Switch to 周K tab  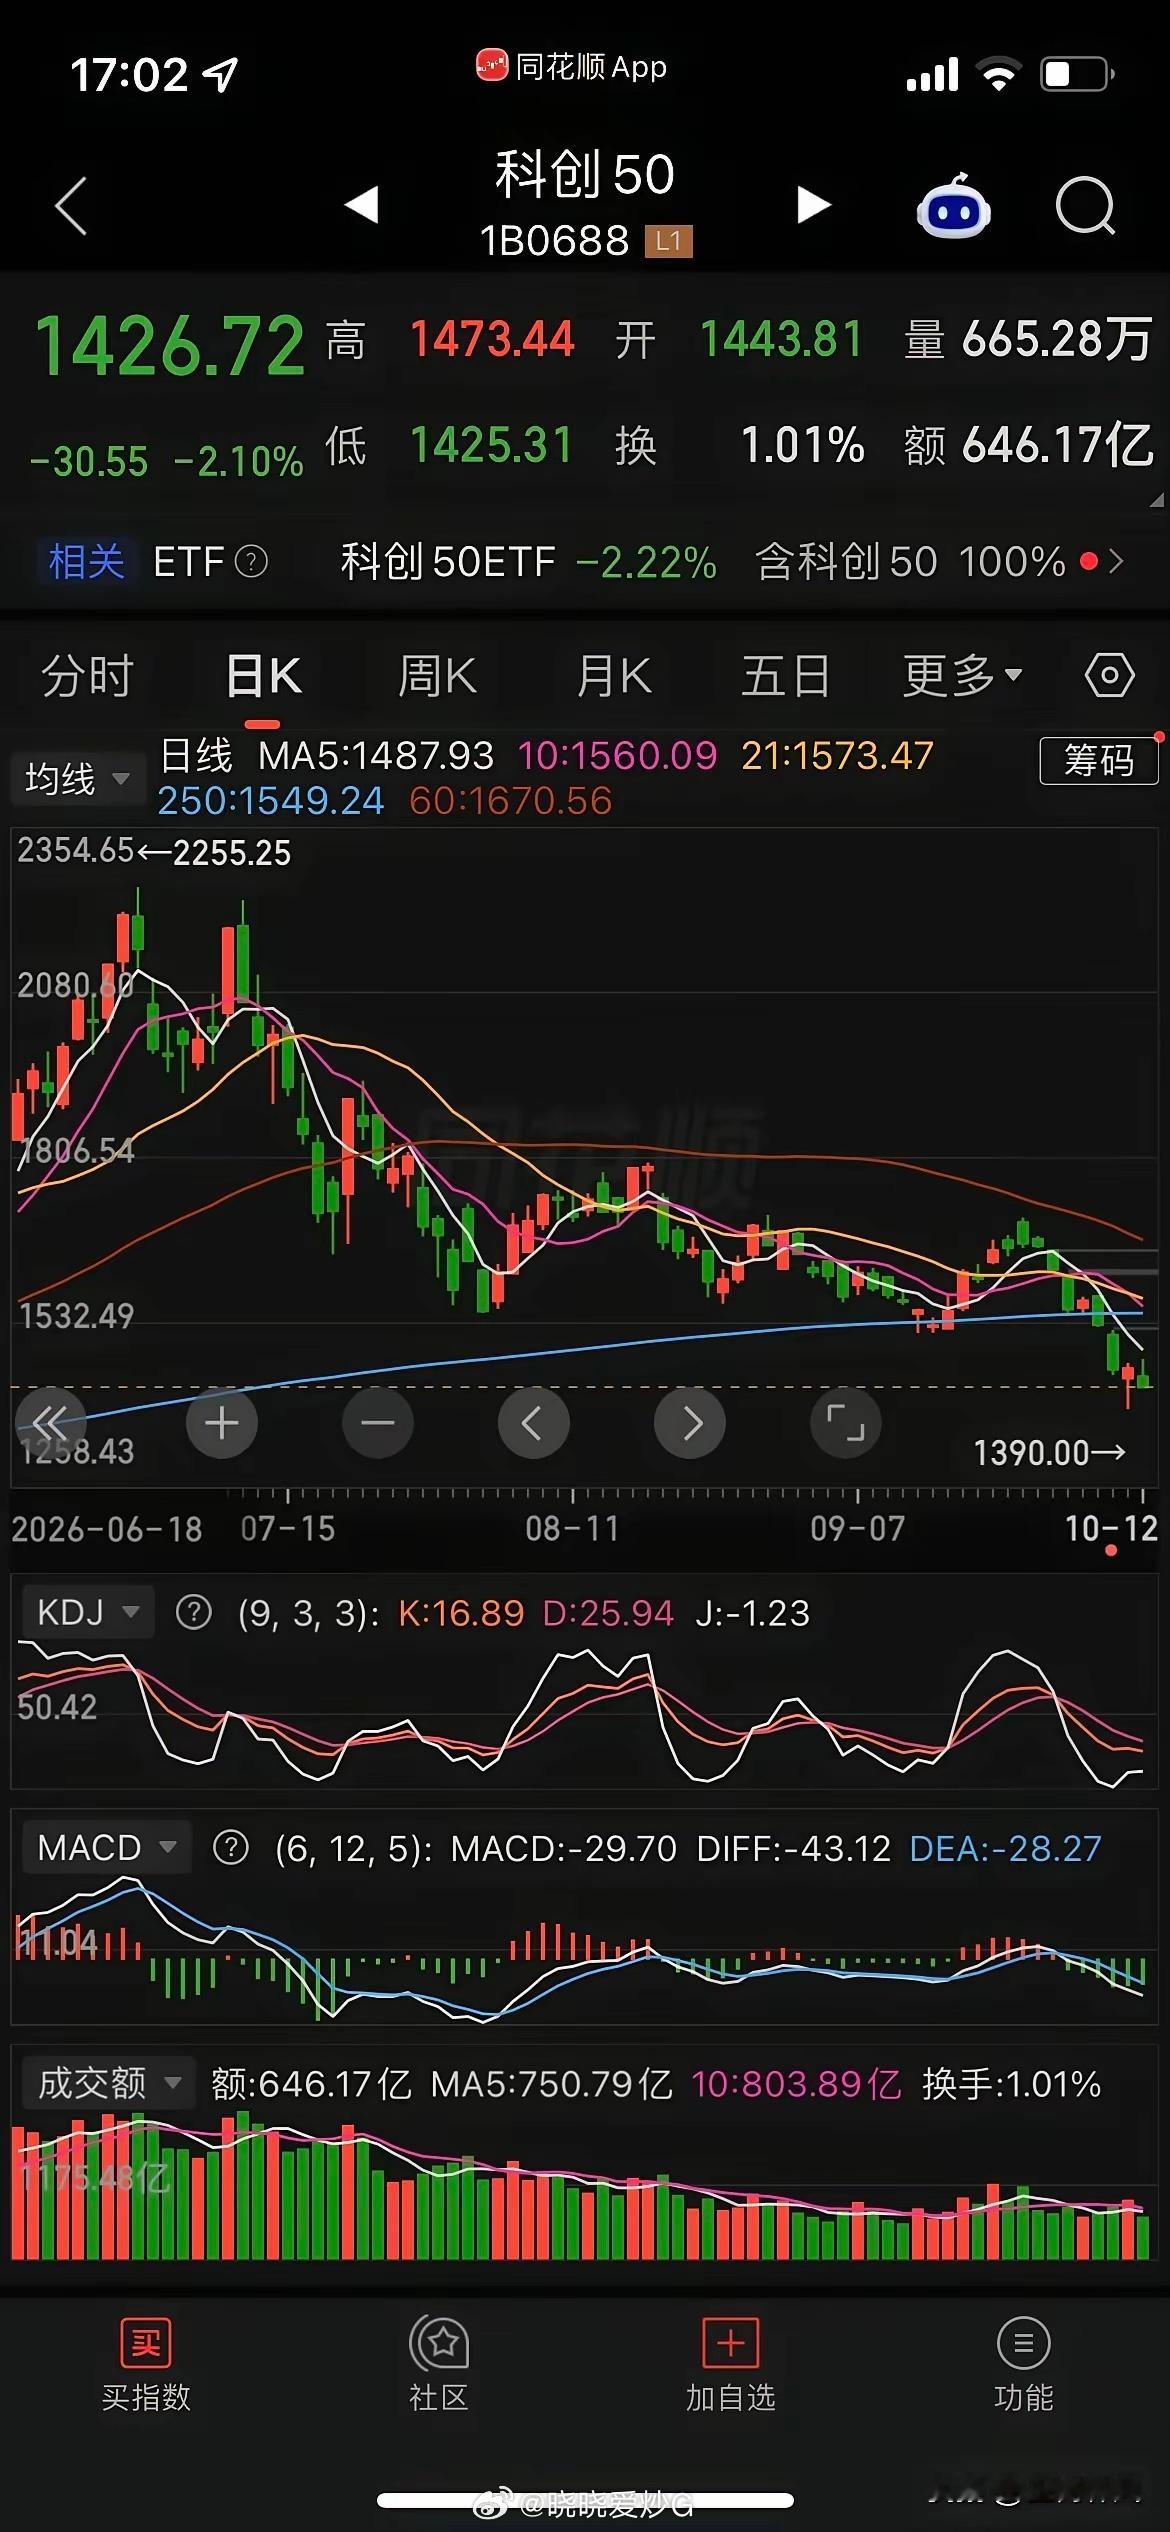(437, 675)
